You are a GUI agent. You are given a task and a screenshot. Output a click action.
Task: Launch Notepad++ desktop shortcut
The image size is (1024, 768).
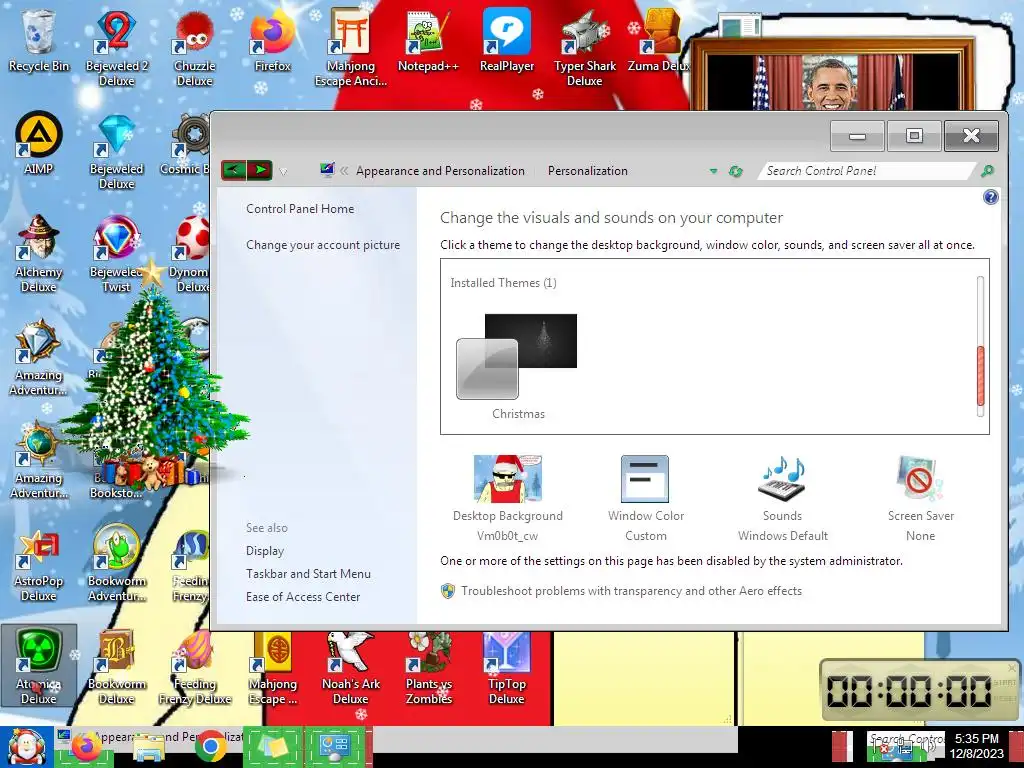tap(428, 40)
